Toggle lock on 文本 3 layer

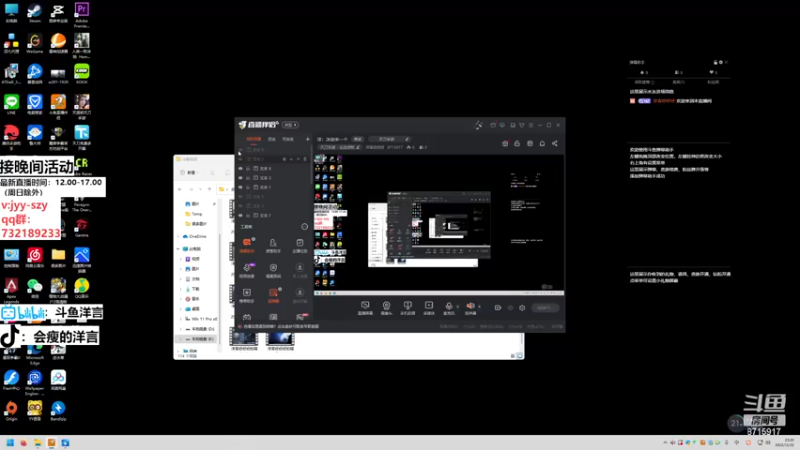tap(248, 178)
